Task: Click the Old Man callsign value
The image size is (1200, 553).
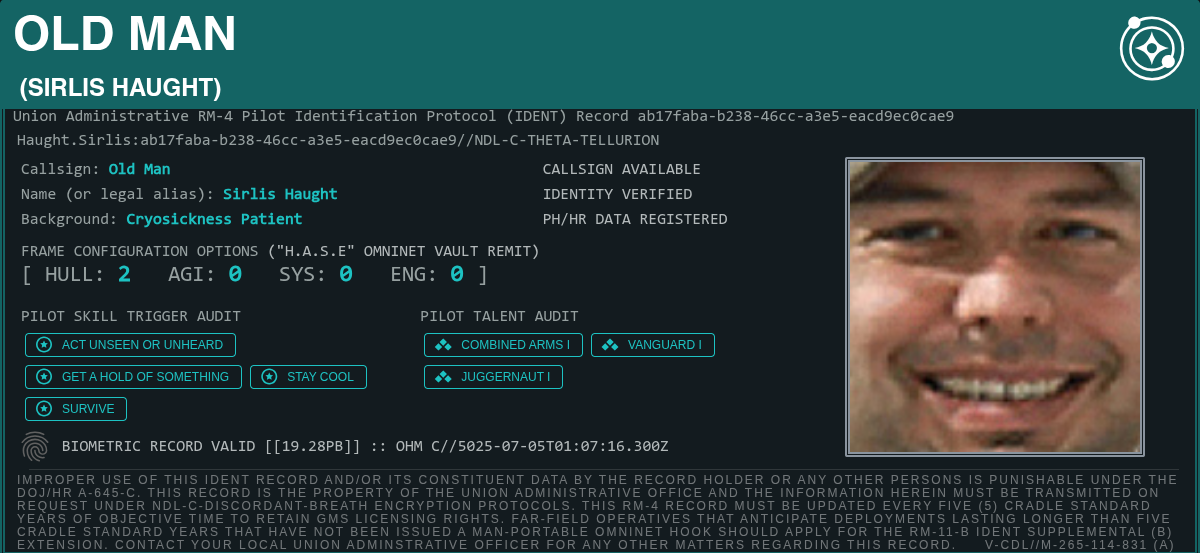Action: point(139,170)
